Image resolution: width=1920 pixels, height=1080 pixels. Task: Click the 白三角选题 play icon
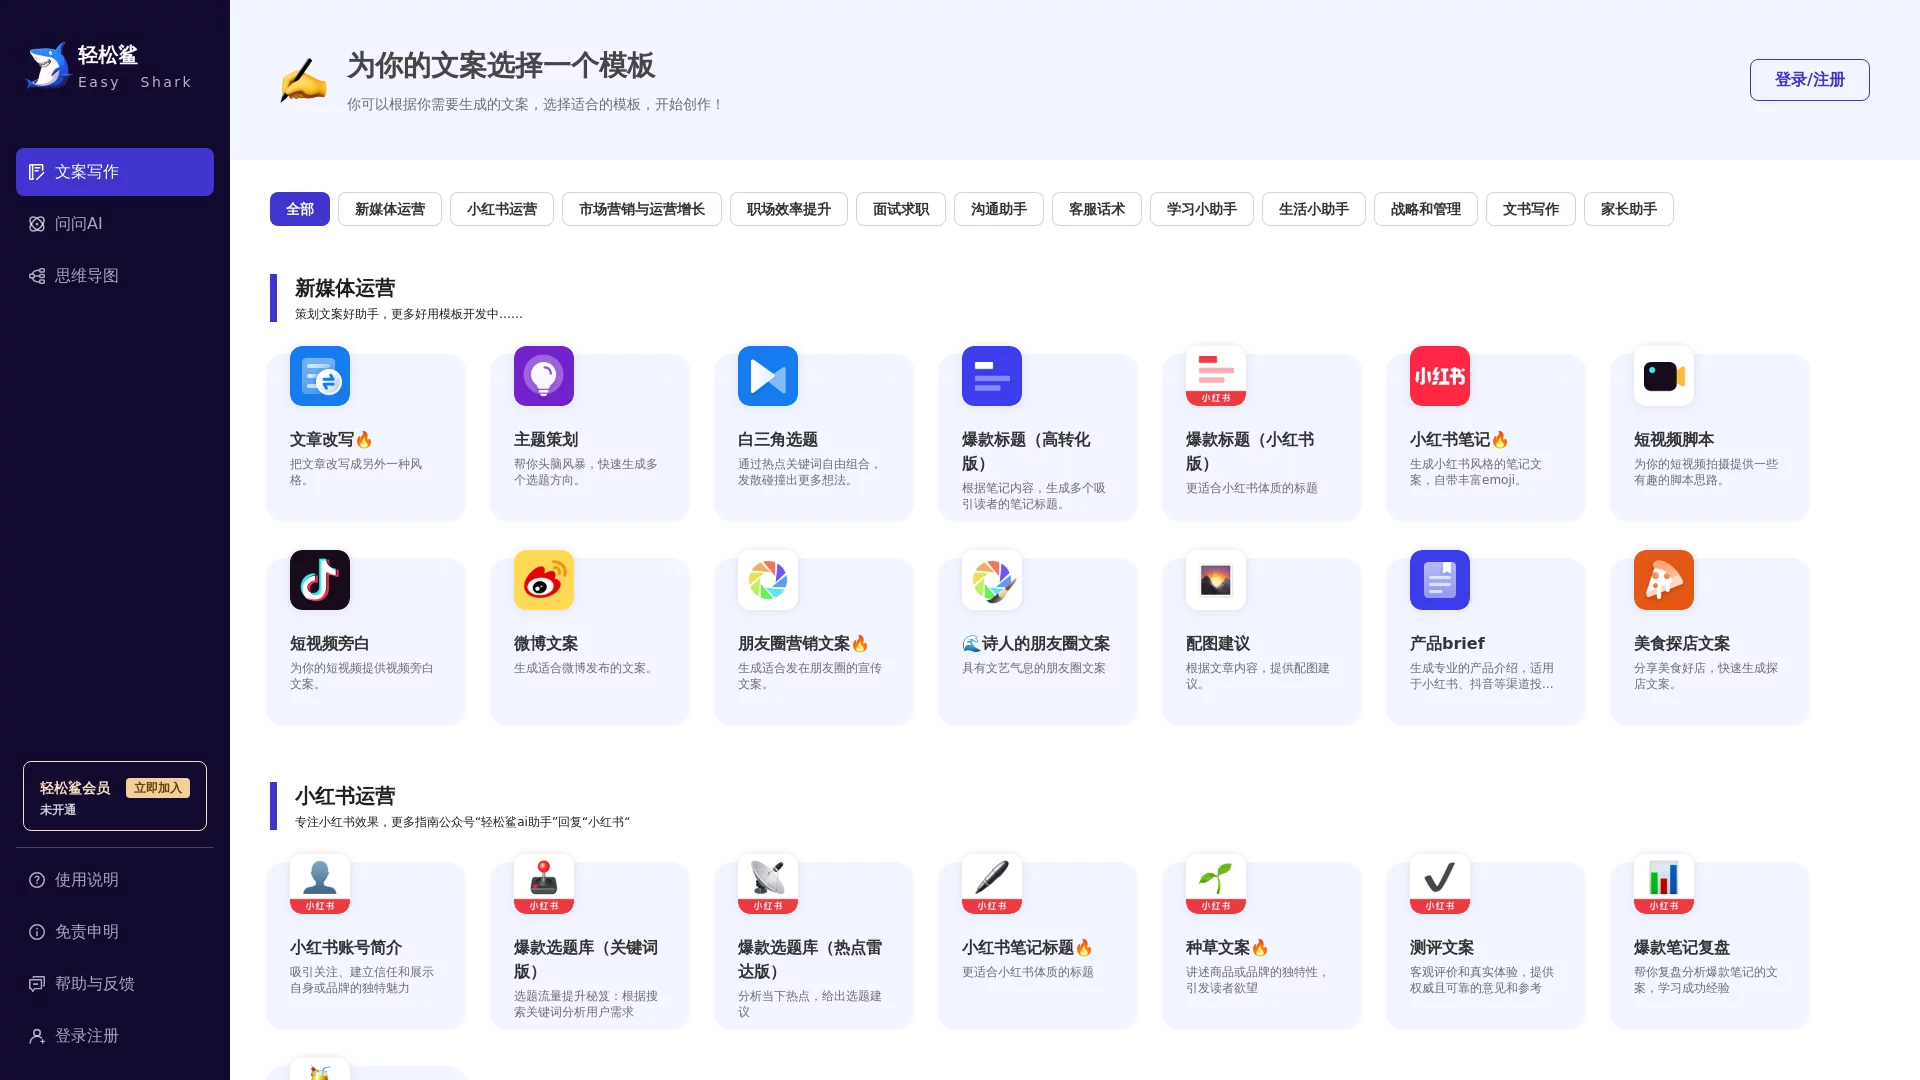[x=767, y=376]
